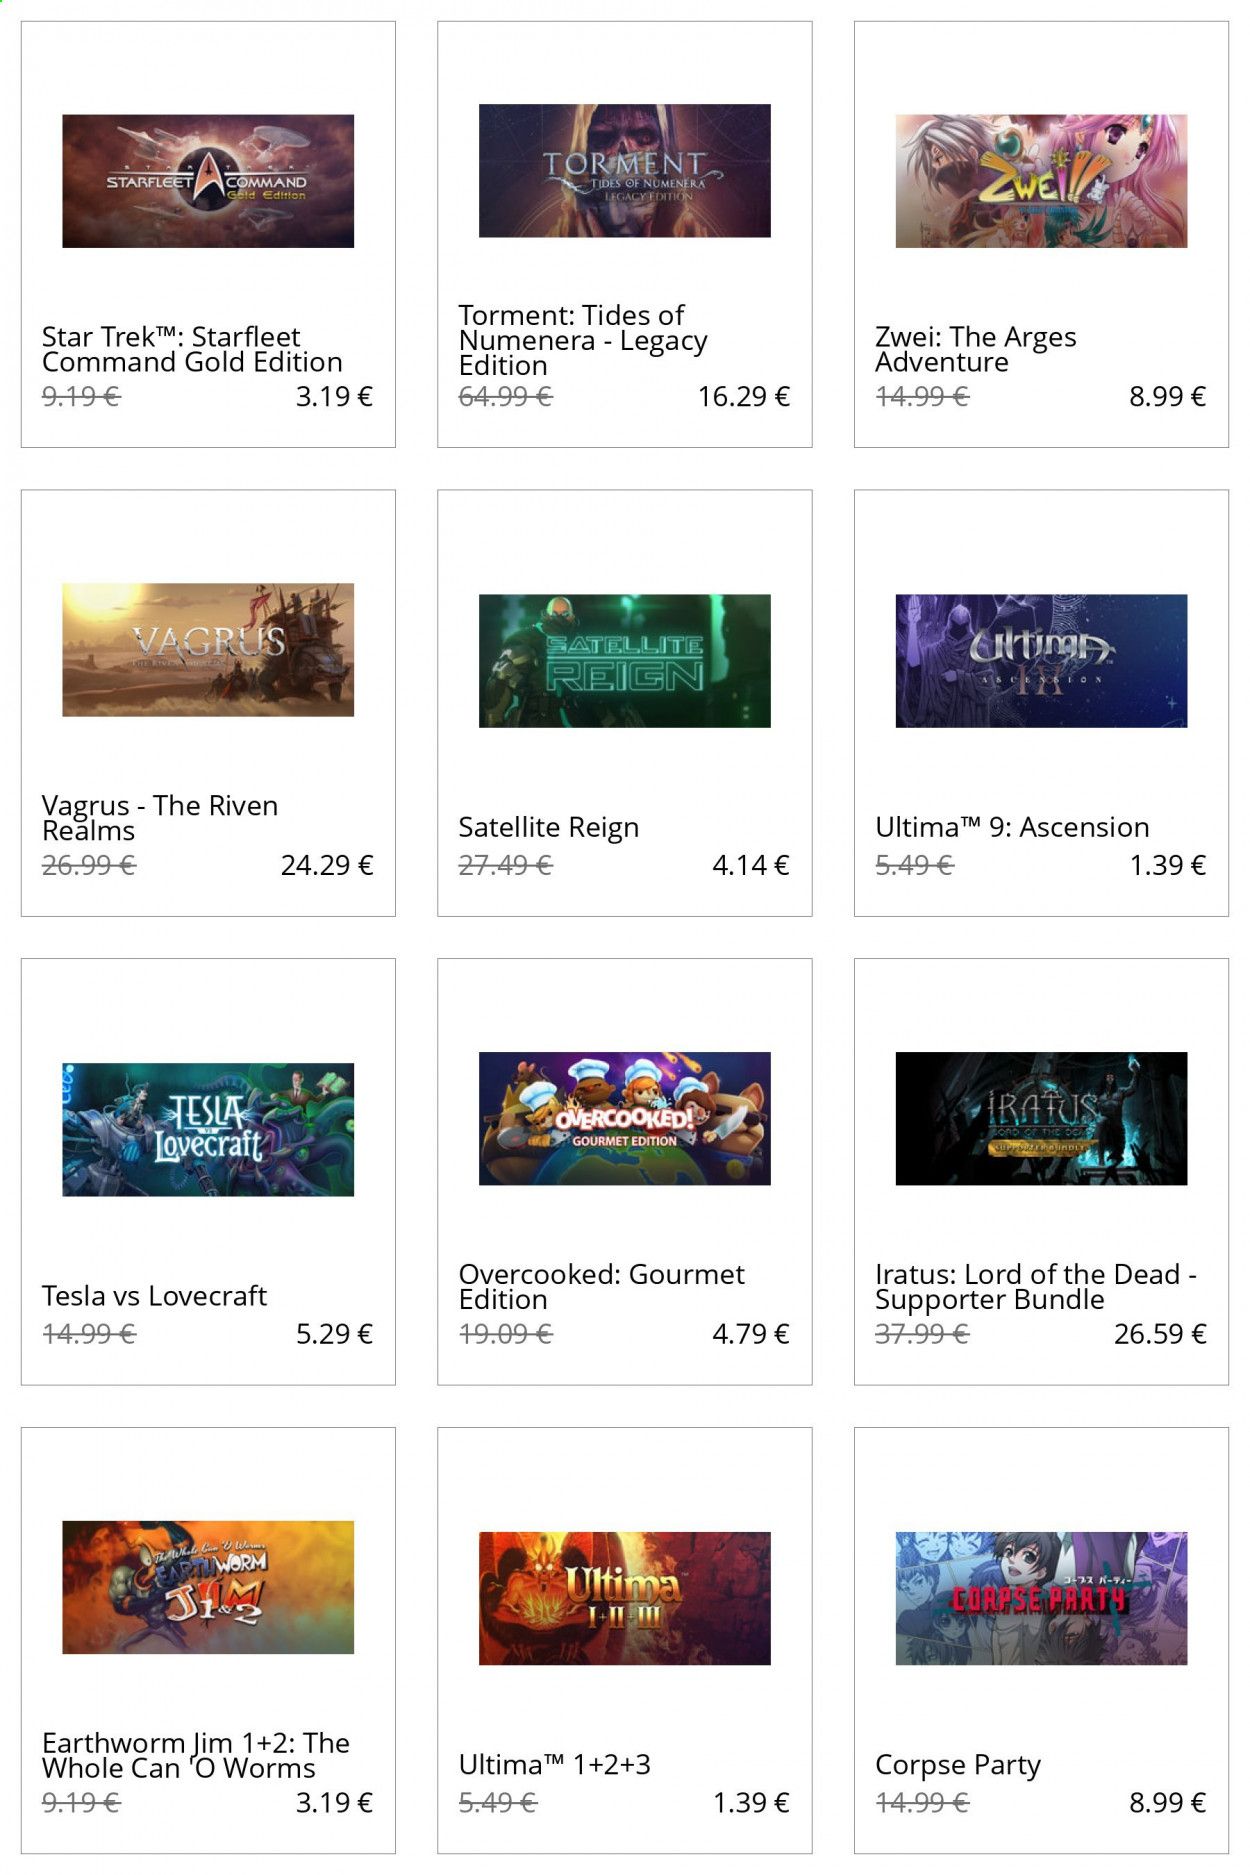The image size is (1250, 1875).
Task: Select the crossed-out 64.99 € Torment price
Action: (506, 397)
